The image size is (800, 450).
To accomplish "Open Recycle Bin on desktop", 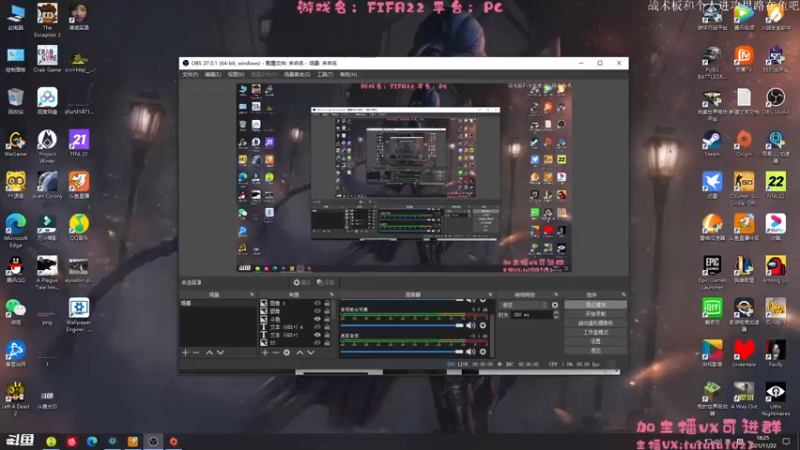I will pyautogui.click(x=16, y=101).
